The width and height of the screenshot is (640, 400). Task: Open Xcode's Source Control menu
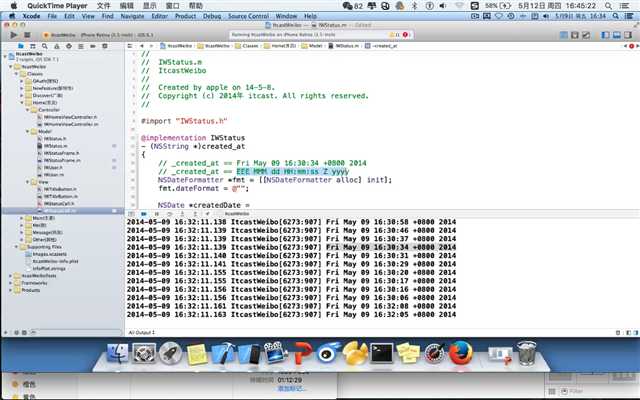[x=248, y=16]
